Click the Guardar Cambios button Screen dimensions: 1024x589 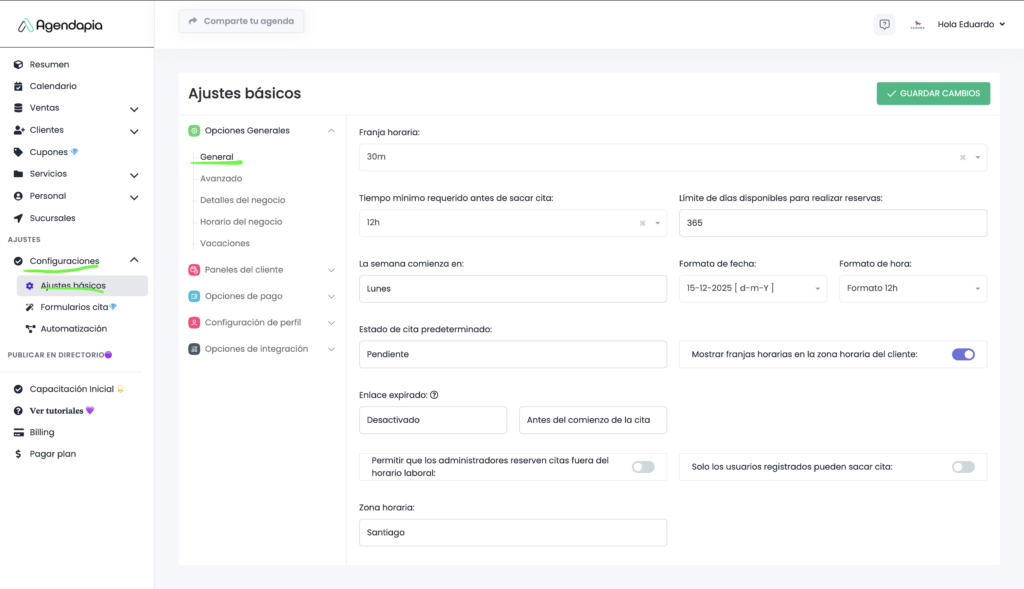(x=933, y=93)
